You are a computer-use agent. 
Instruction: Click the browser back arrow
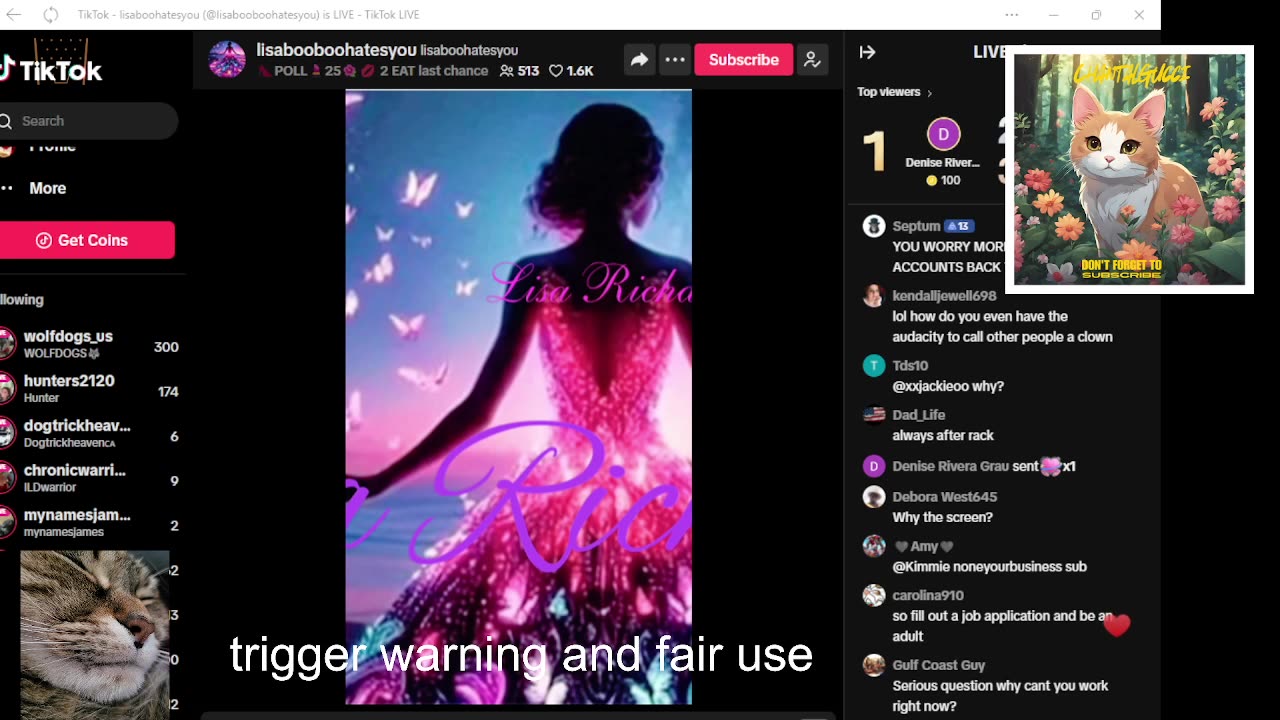tap(14, 15)
